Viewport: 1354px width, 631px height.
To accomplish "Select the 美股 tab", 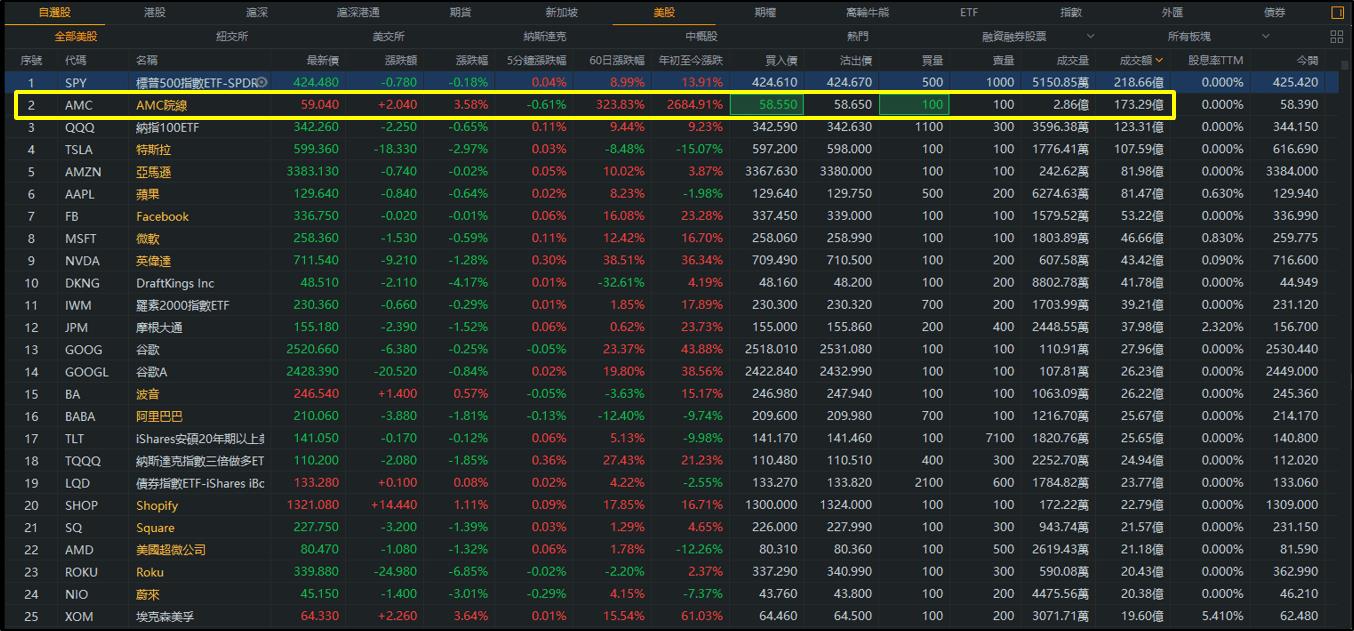I will tap(664, 13).
